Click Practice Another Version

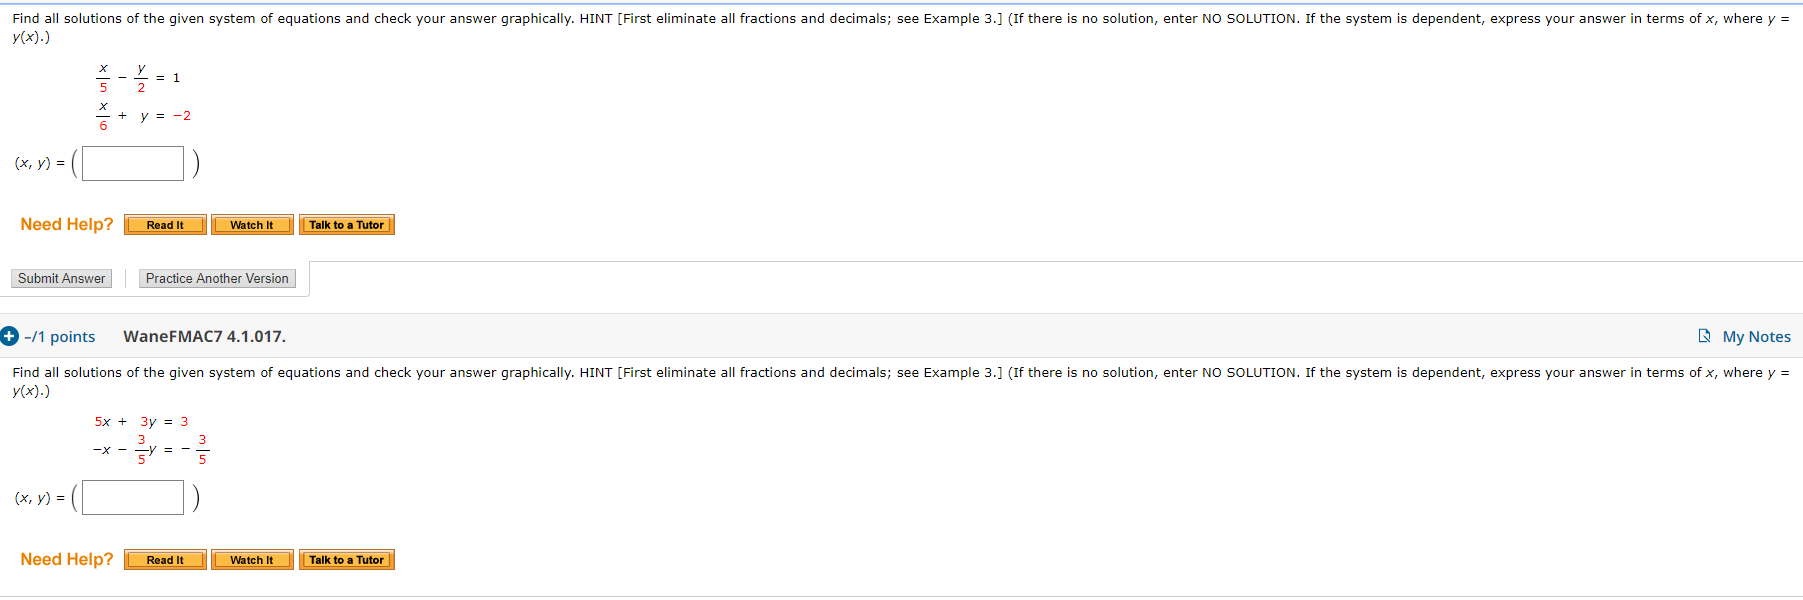[217, 278]
